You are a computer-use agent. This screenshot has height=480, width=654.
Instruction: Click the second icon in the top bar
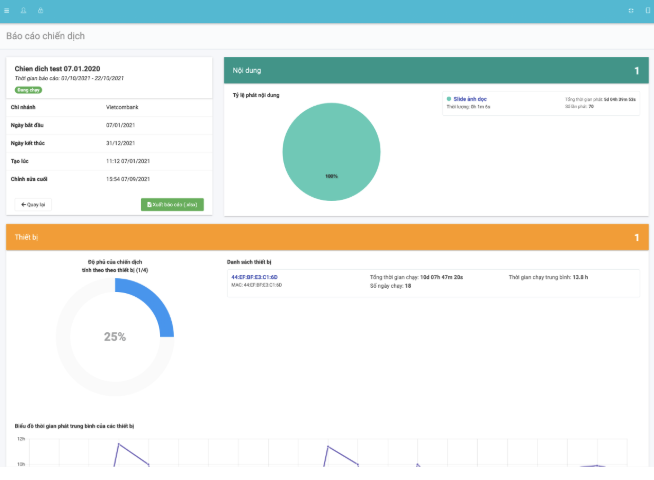point(23,10)
